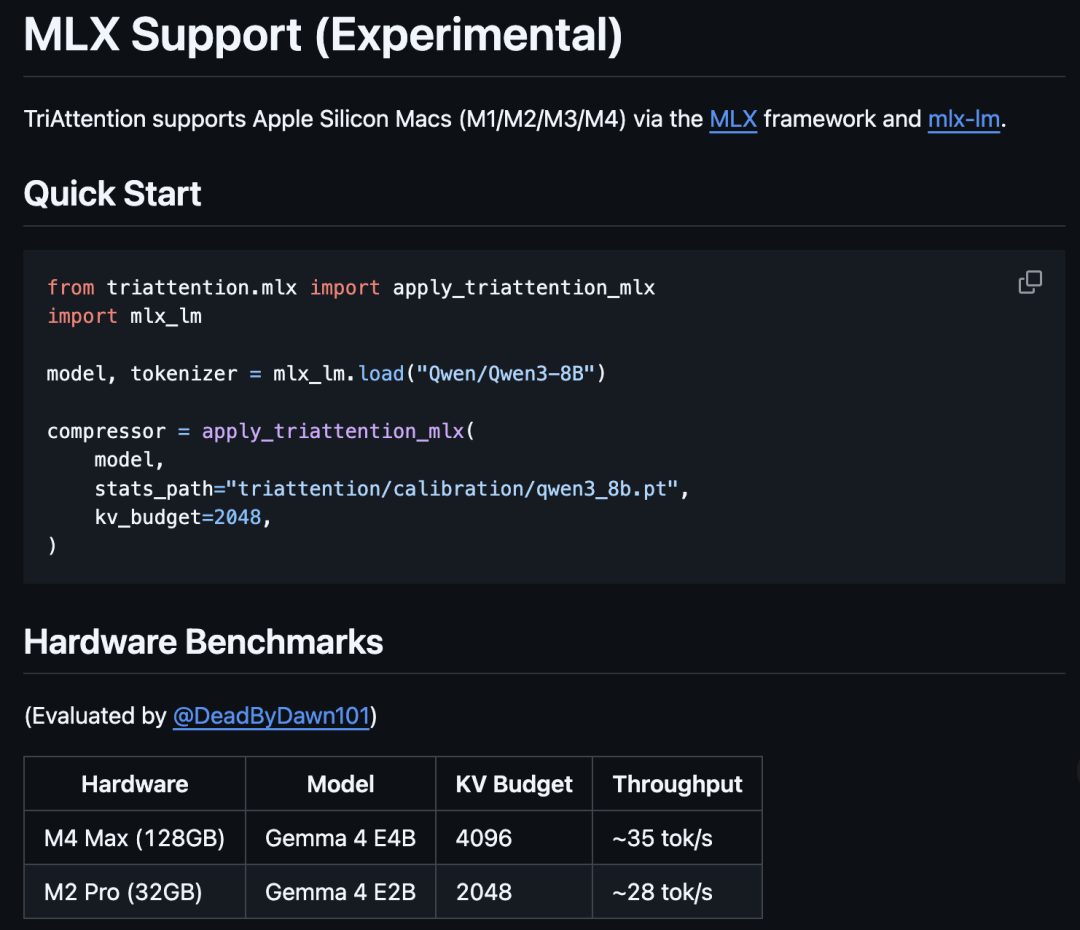Click the "M4 Max (128GB)" table cell
The image size is (1080, 930).
click(x=134, y=838)
